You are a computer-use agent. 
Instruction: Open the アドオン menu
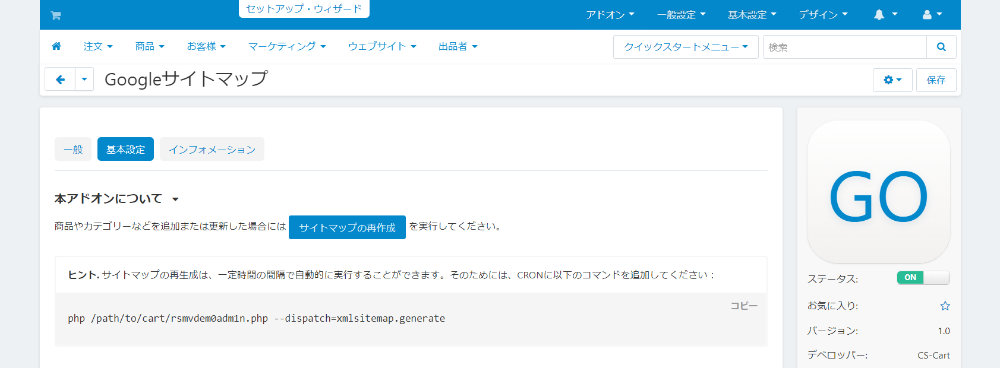click(610, 15)
